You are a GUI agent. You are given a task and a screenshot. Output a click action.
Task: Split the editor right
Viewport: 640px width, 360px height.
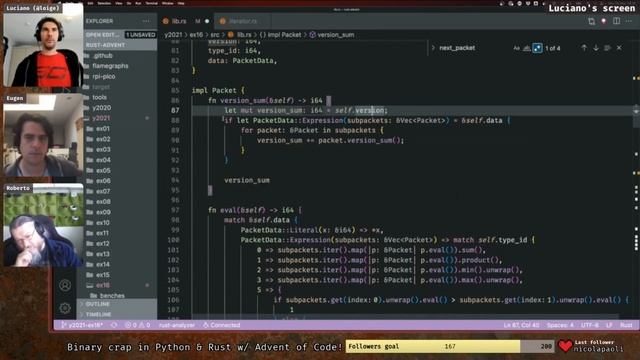pyautogui.click(x=616, y=21)
